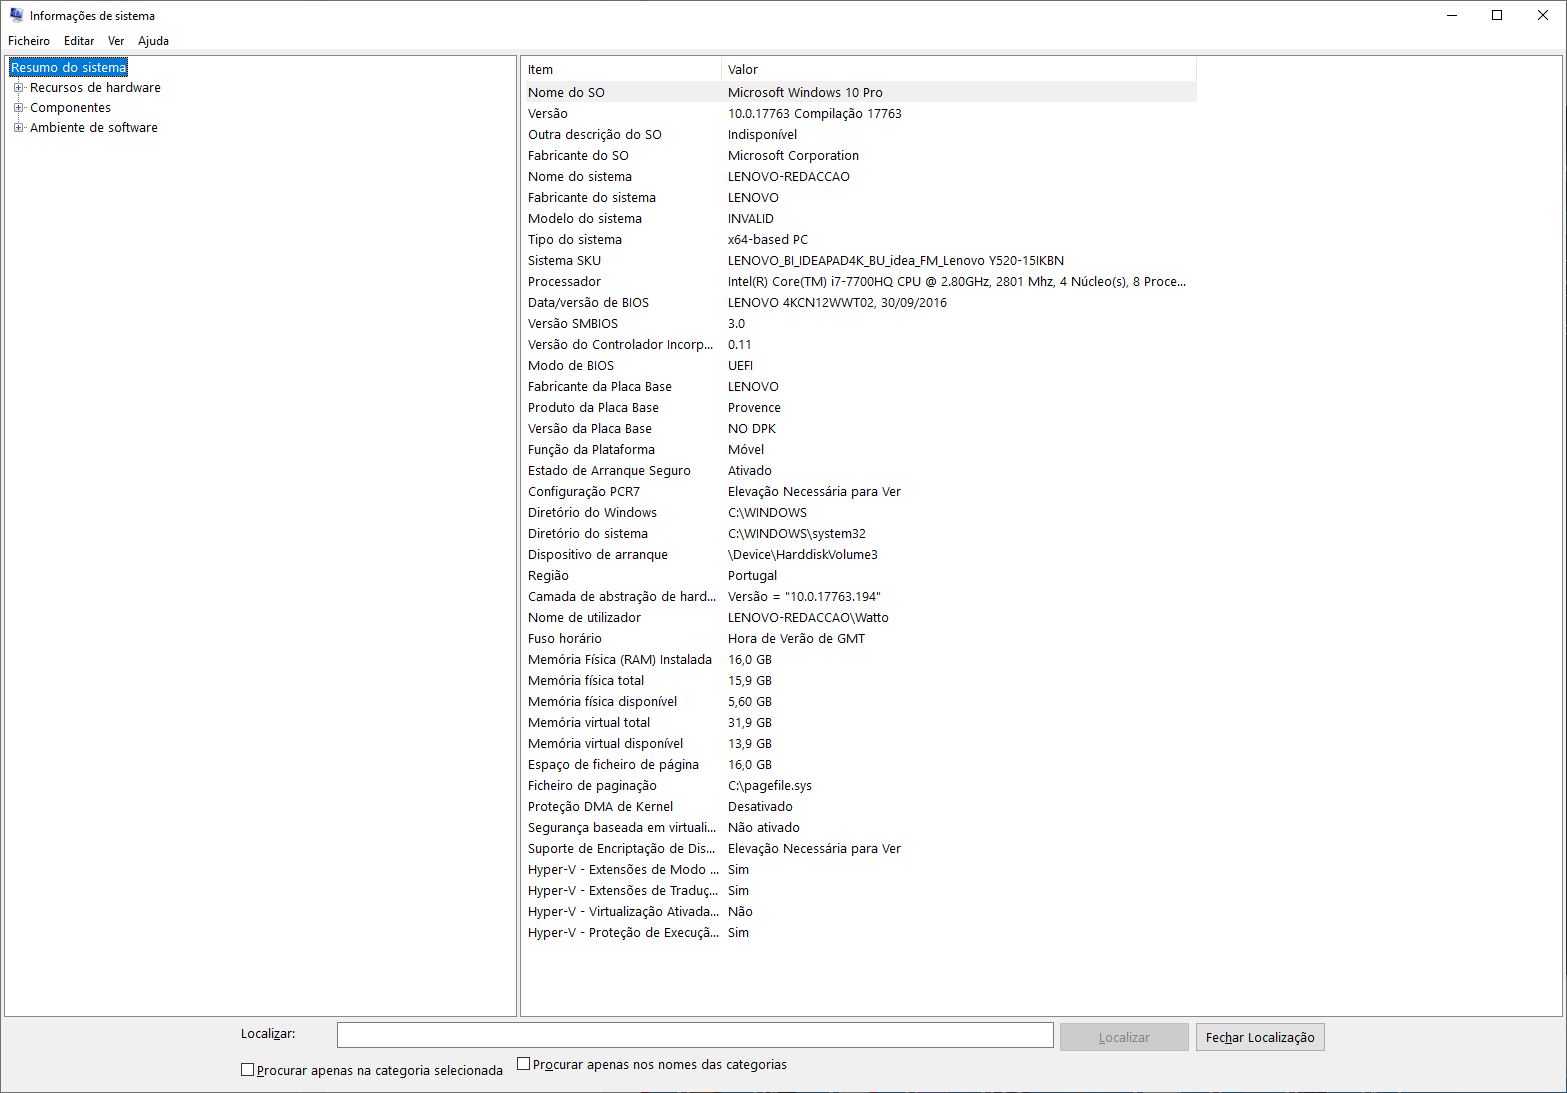Click the System Information app icon in title bar
Image resolution: width=1567 pixels, height=1093 pixels.
click(16, 15)
